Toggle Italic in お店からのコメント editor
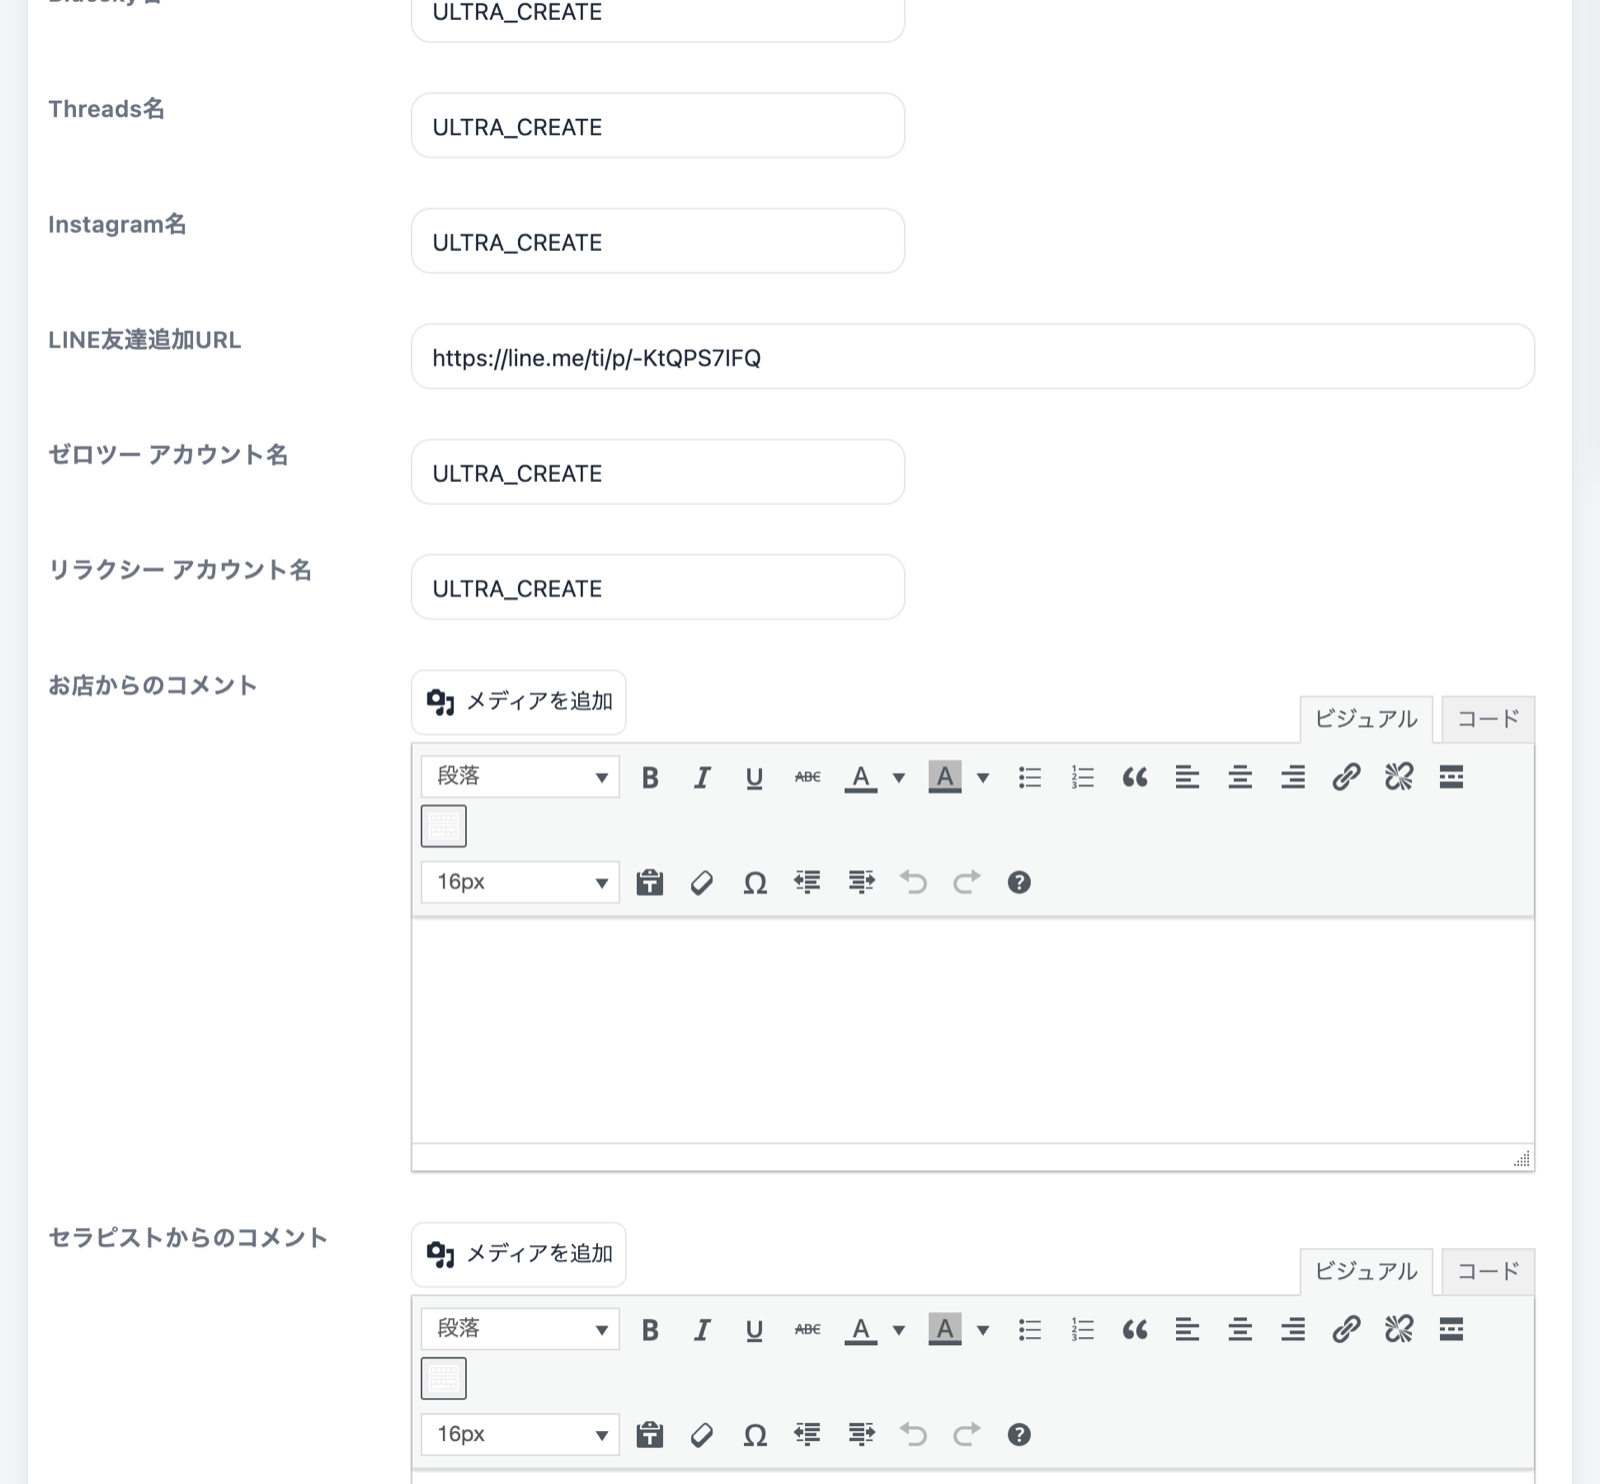 click(x=702, y=777)
